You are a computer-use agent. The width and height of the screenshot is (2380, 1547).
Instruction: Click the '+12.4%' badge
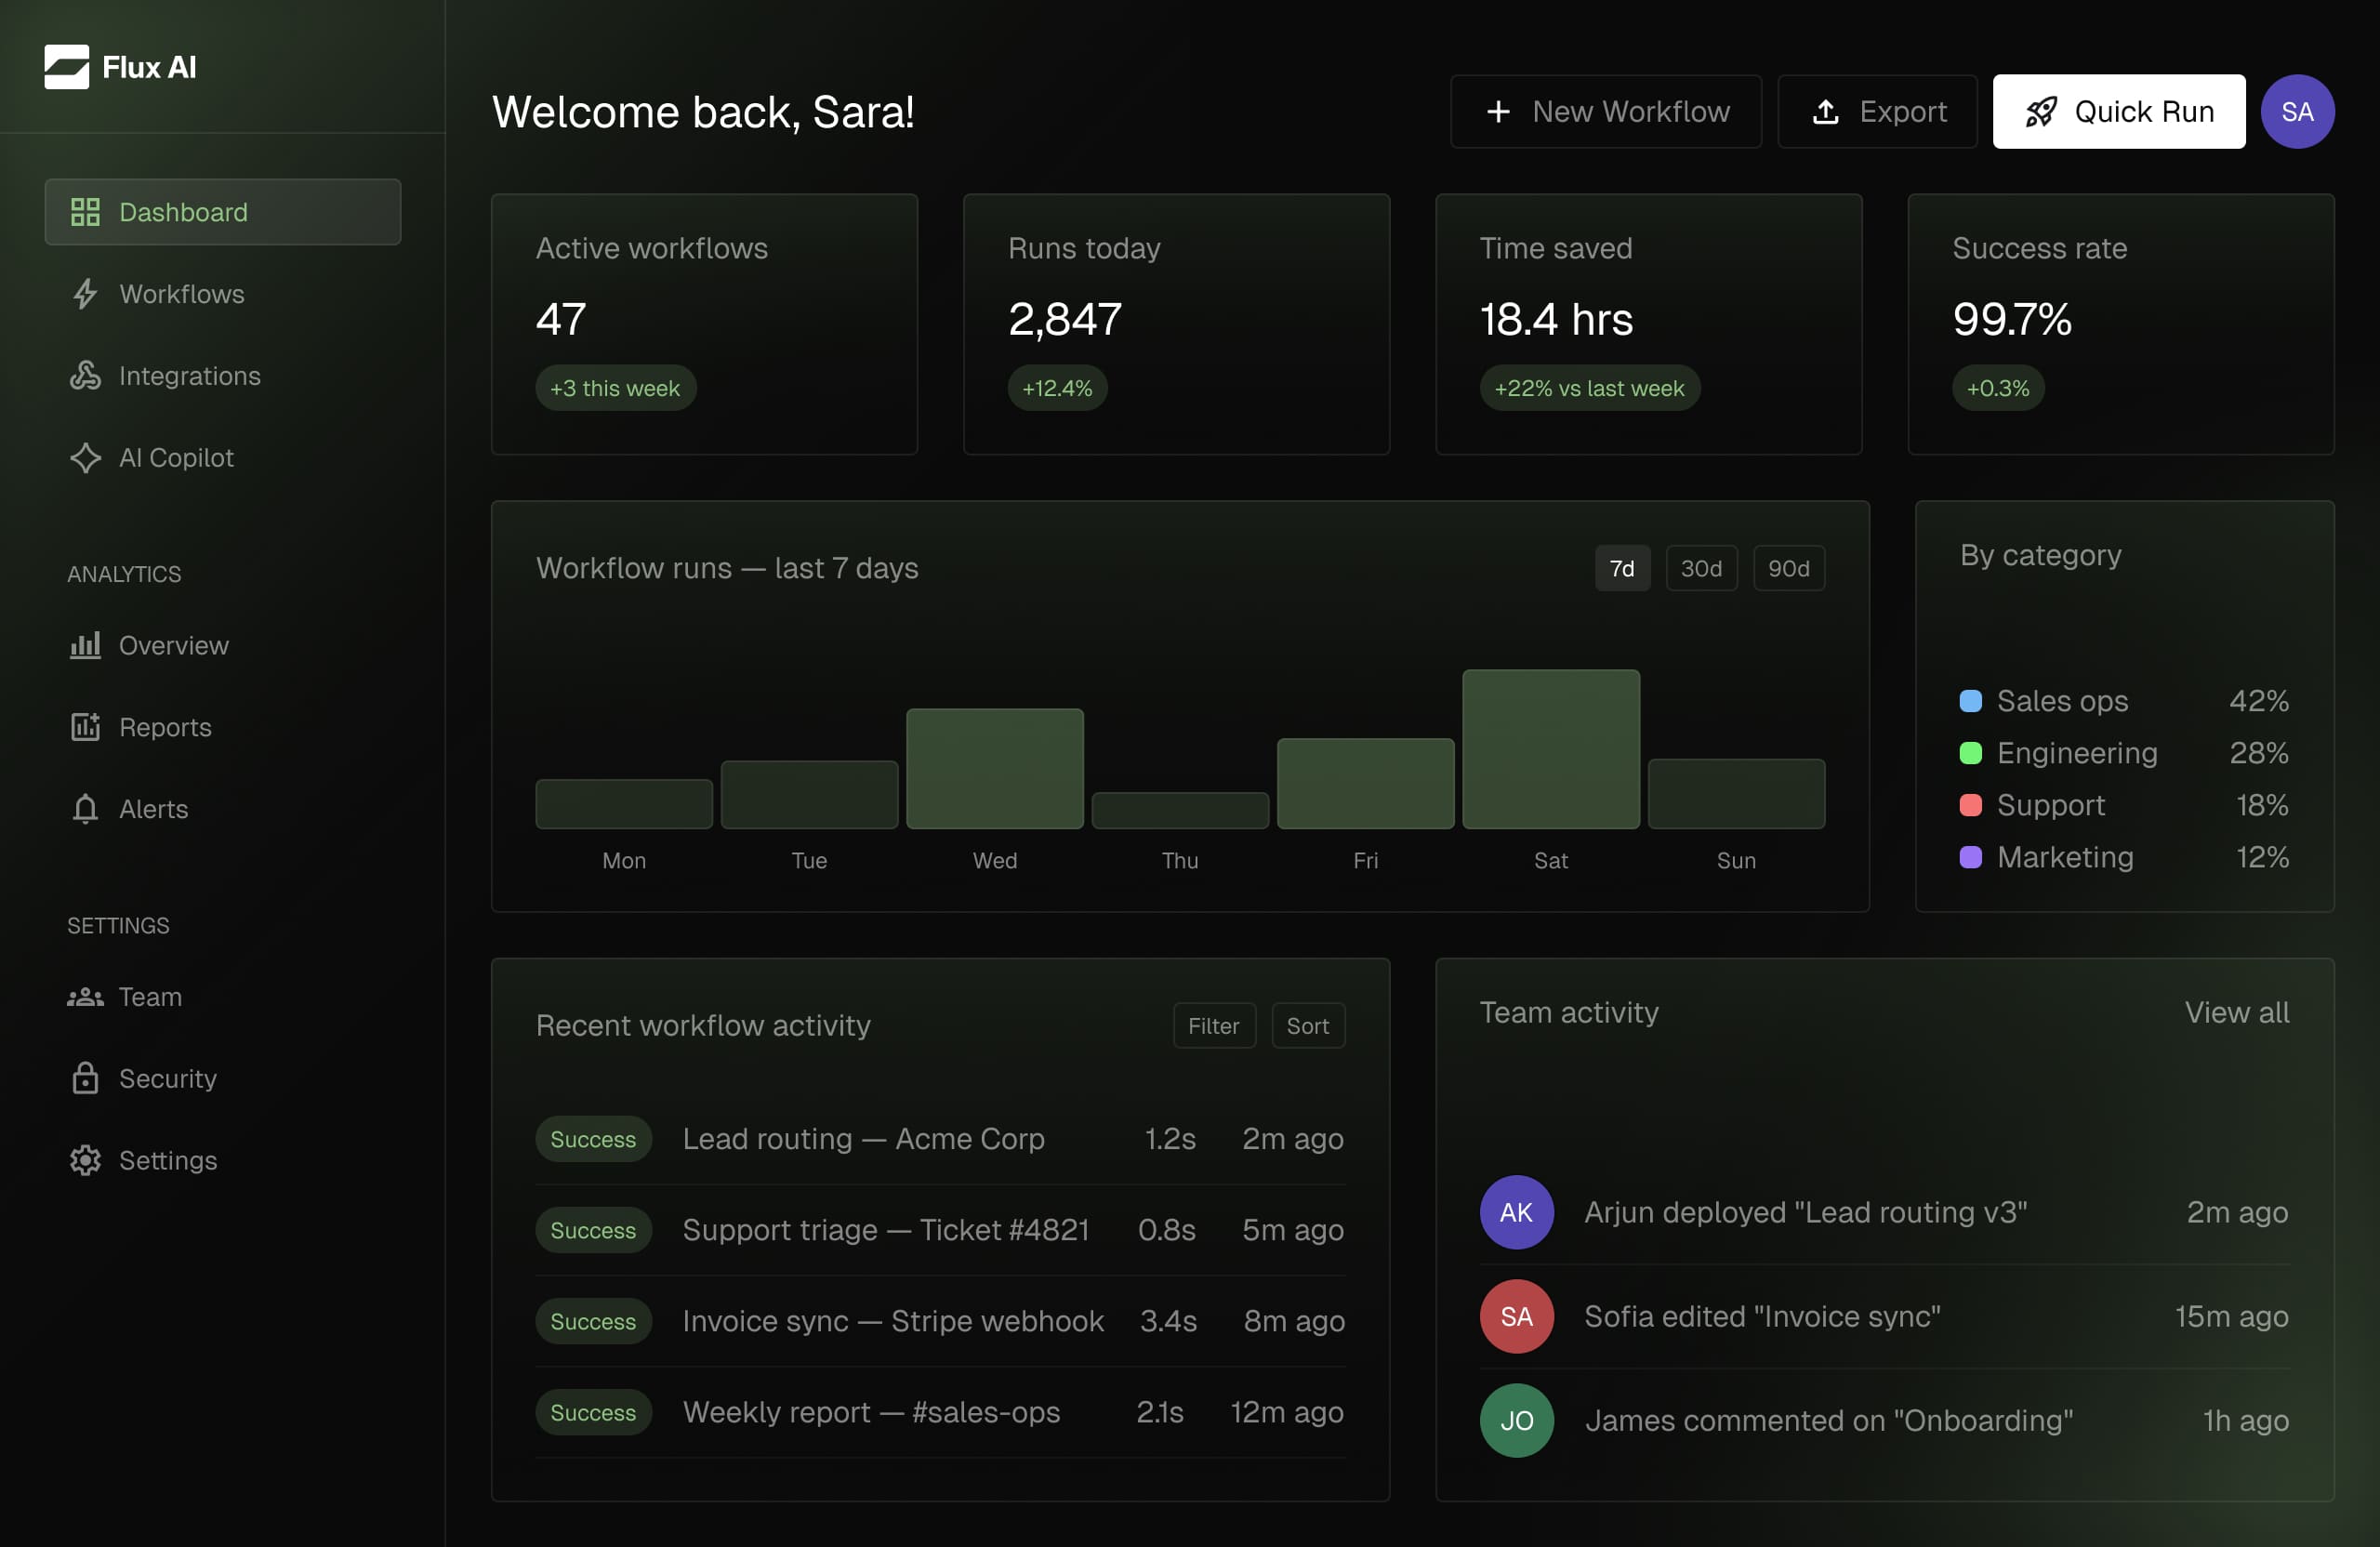[x=1057, y=388]
